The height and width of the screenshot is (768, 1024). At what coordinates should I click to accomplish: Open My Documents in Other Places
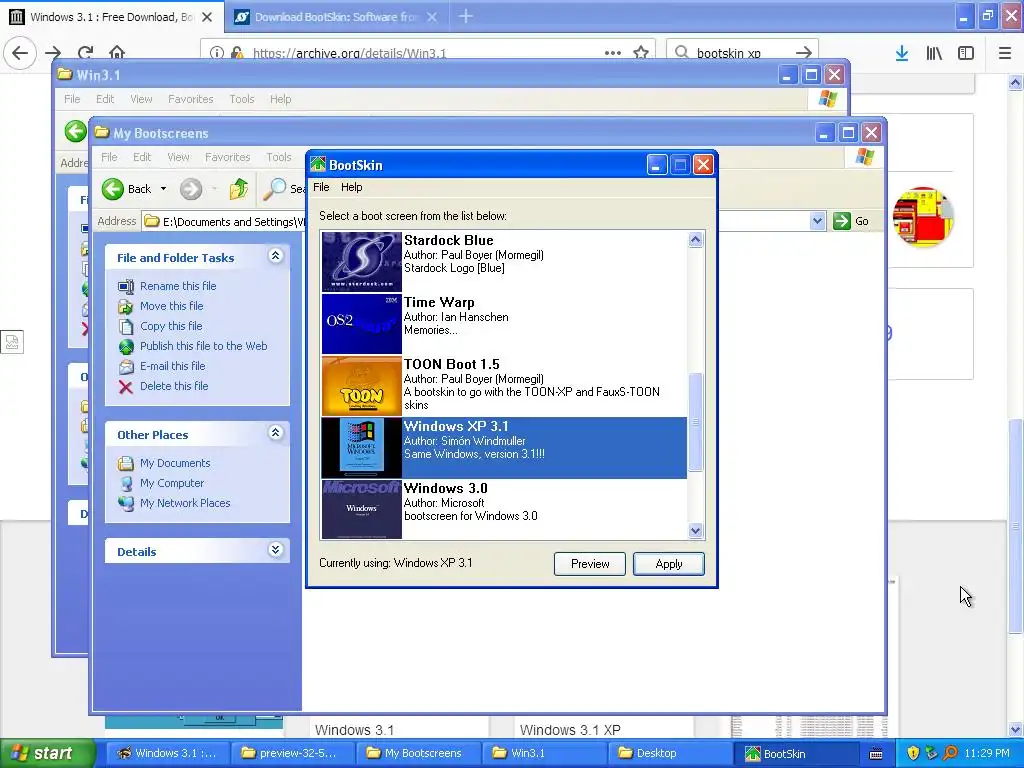(175, 463)
